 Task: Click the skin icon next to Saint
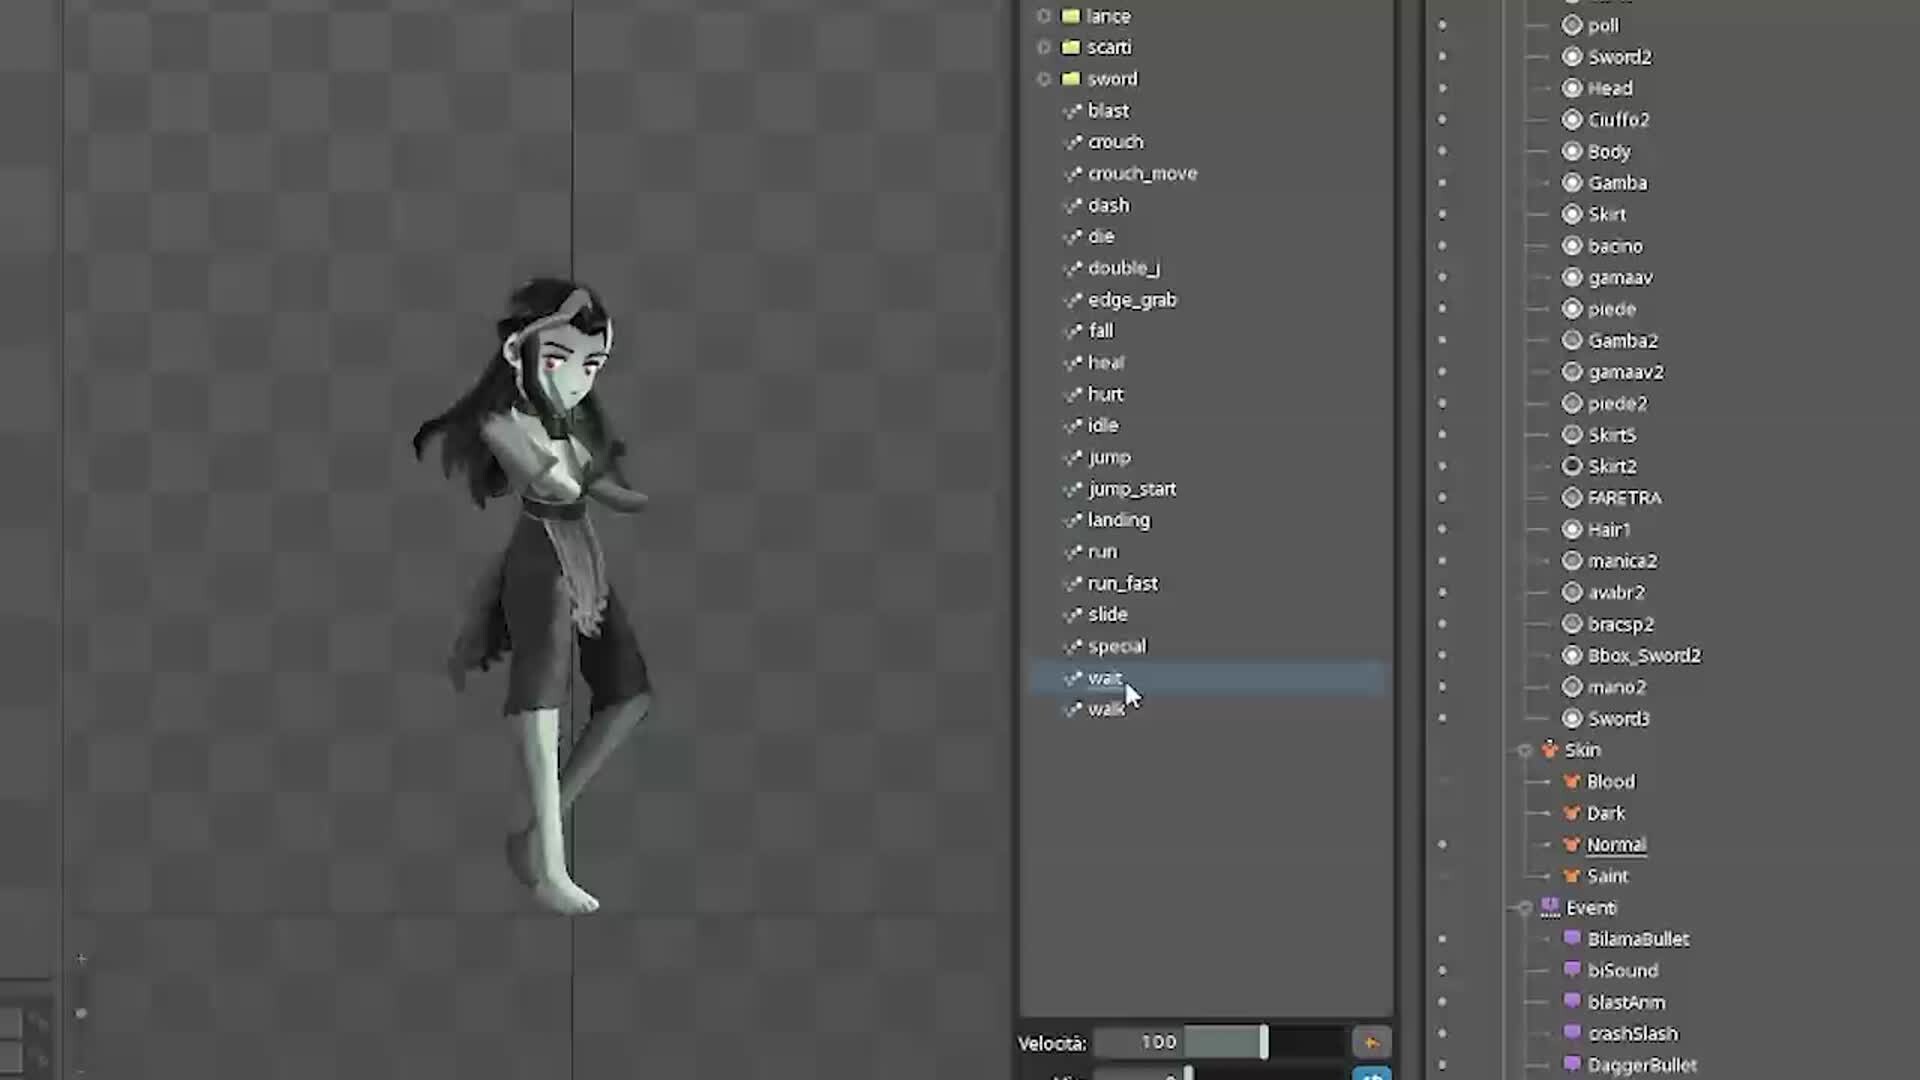[1572, 876]
